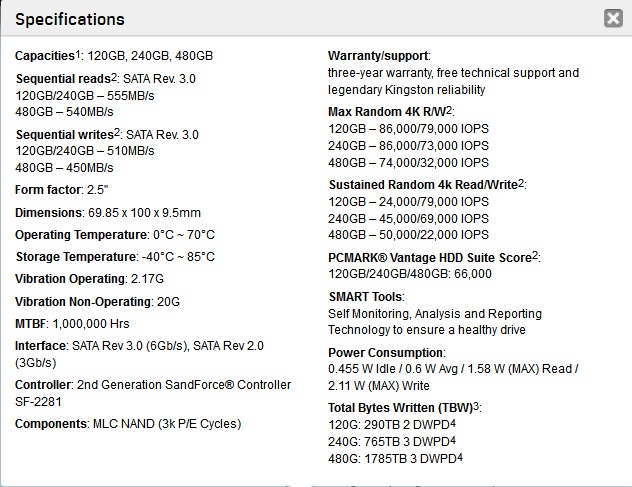Select the Storage Temperature label
This screenshot has width=632, height=487.
[x=75, y=257]
